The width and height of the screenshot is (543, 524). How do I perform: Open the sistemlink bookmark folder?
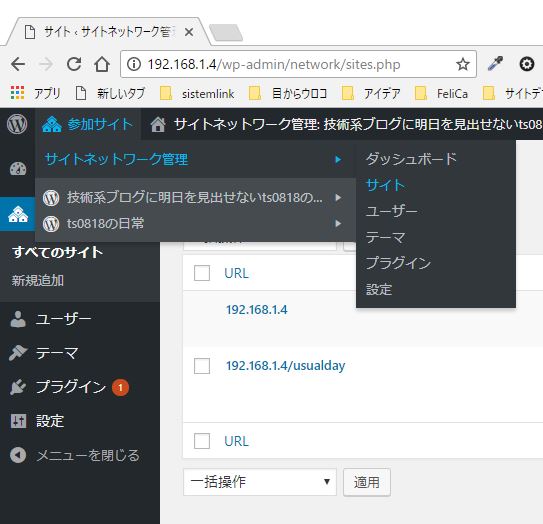[197, 94]
